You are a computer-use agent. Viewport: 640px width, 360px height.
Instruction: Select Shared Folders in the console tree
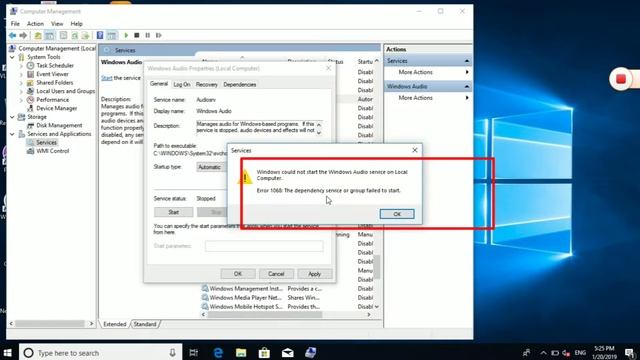[x=55, y=82]
